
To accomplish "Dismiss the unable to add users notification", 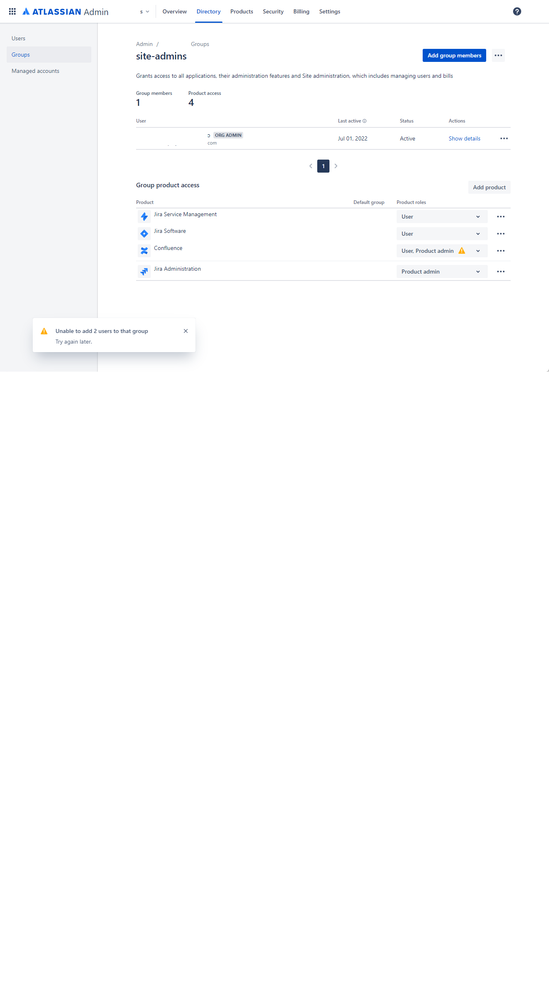I will coord(185,331).
